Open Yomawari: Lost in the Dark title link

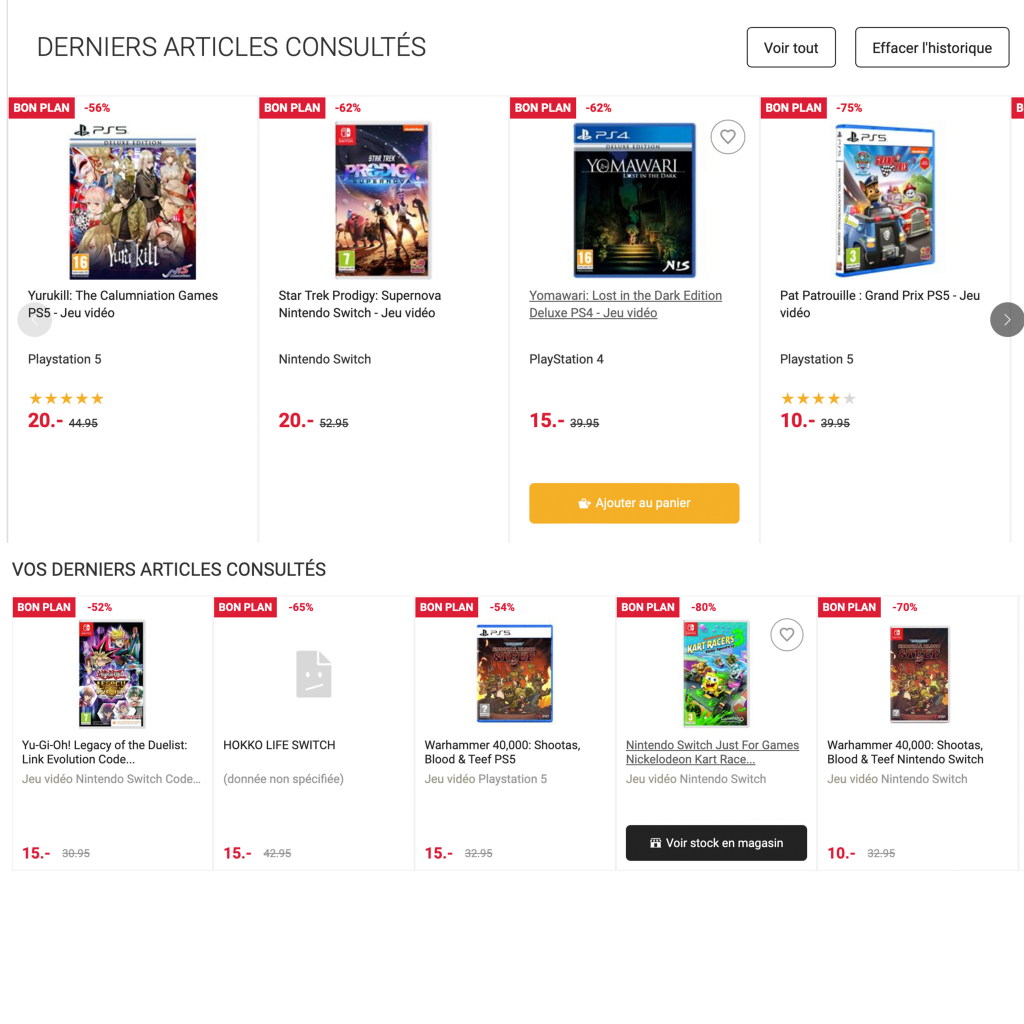click(x=625, y=304)
